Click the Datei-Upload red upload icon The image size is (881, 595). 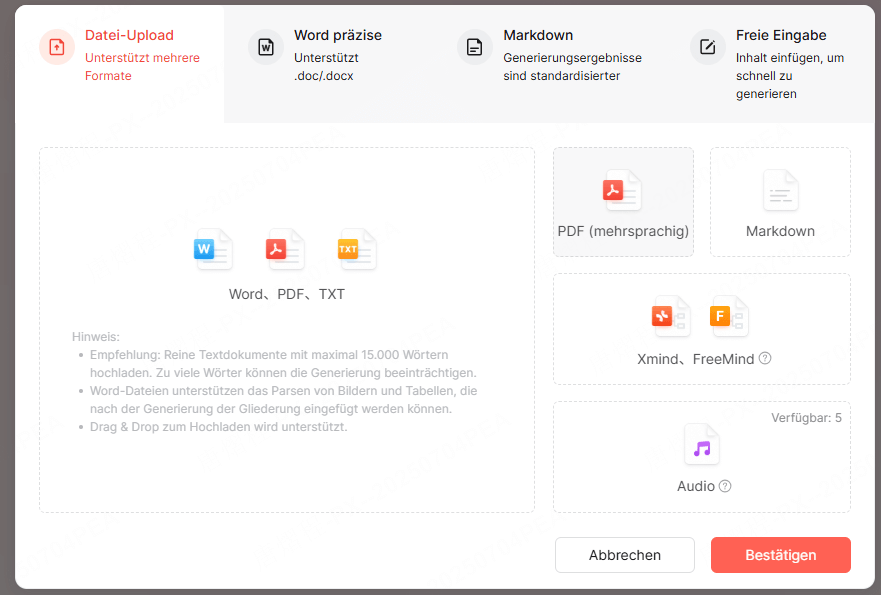[57, 47]
